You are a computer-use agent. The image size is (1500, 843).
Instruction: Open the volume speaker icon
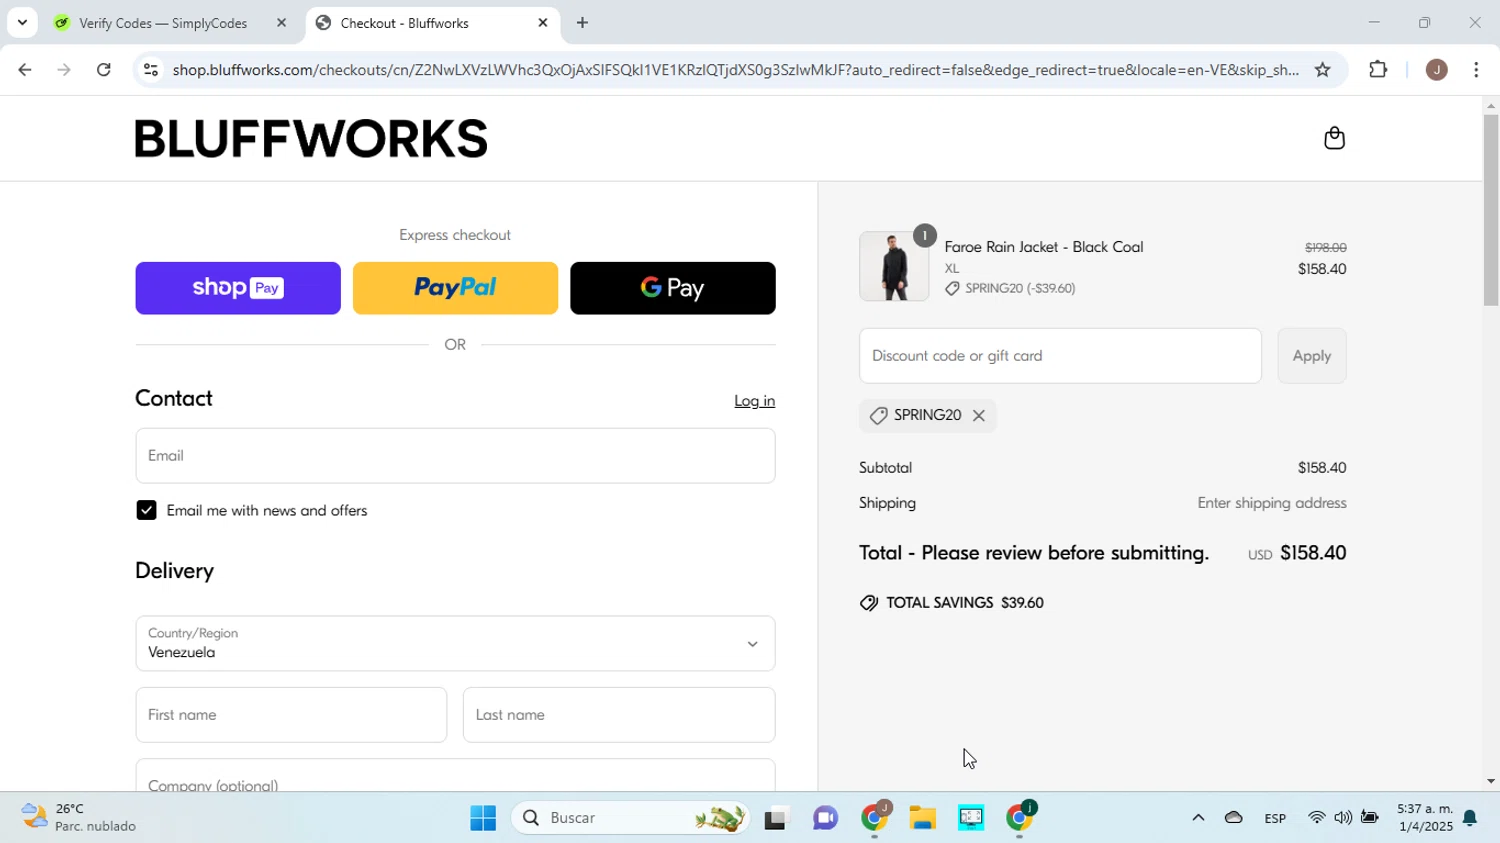tap(1343, 818)
